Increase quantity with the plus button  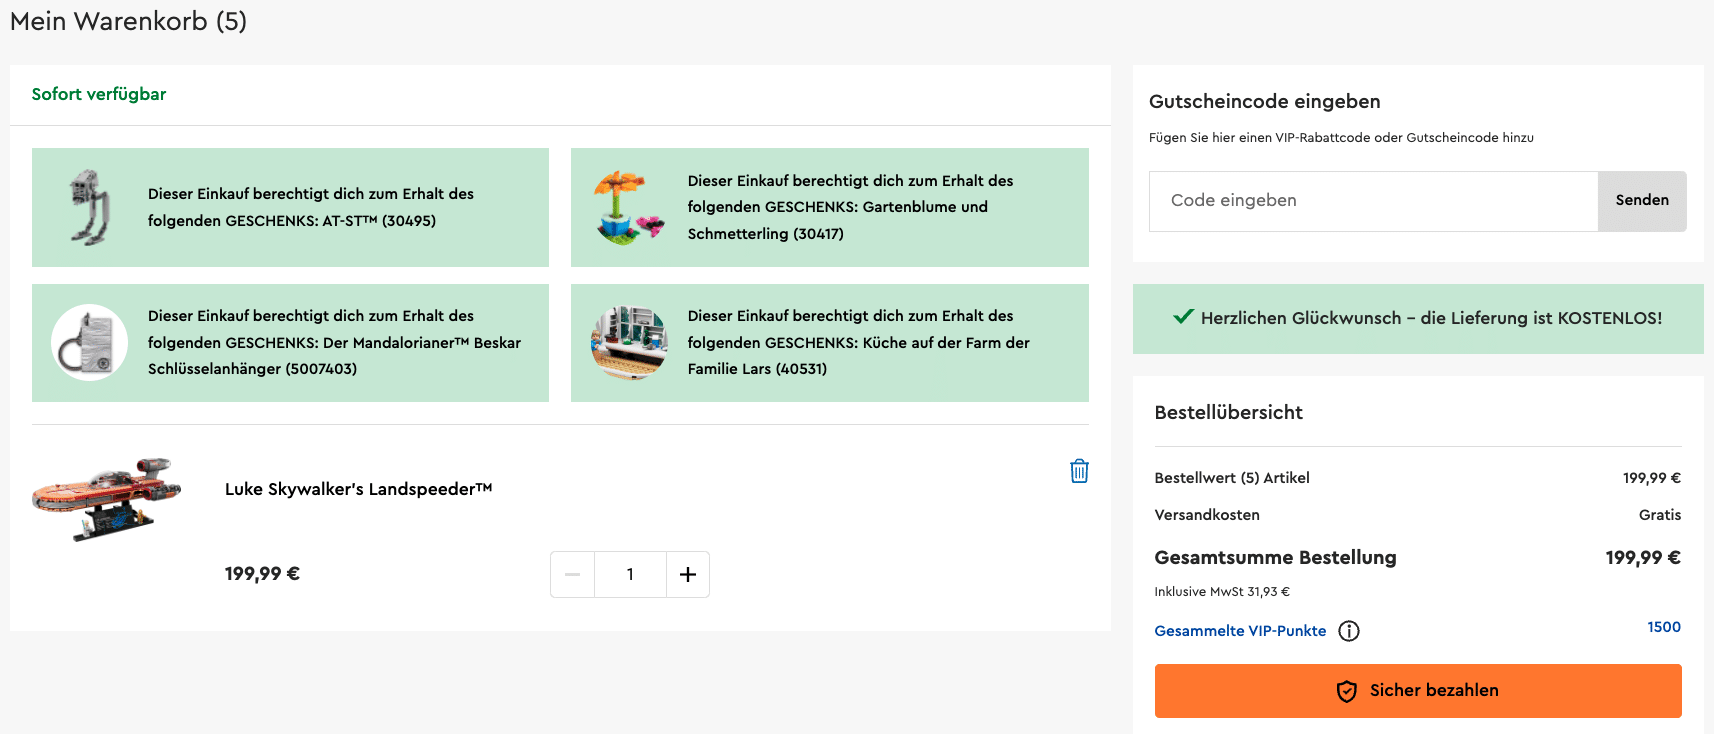[x=688, y=574]
